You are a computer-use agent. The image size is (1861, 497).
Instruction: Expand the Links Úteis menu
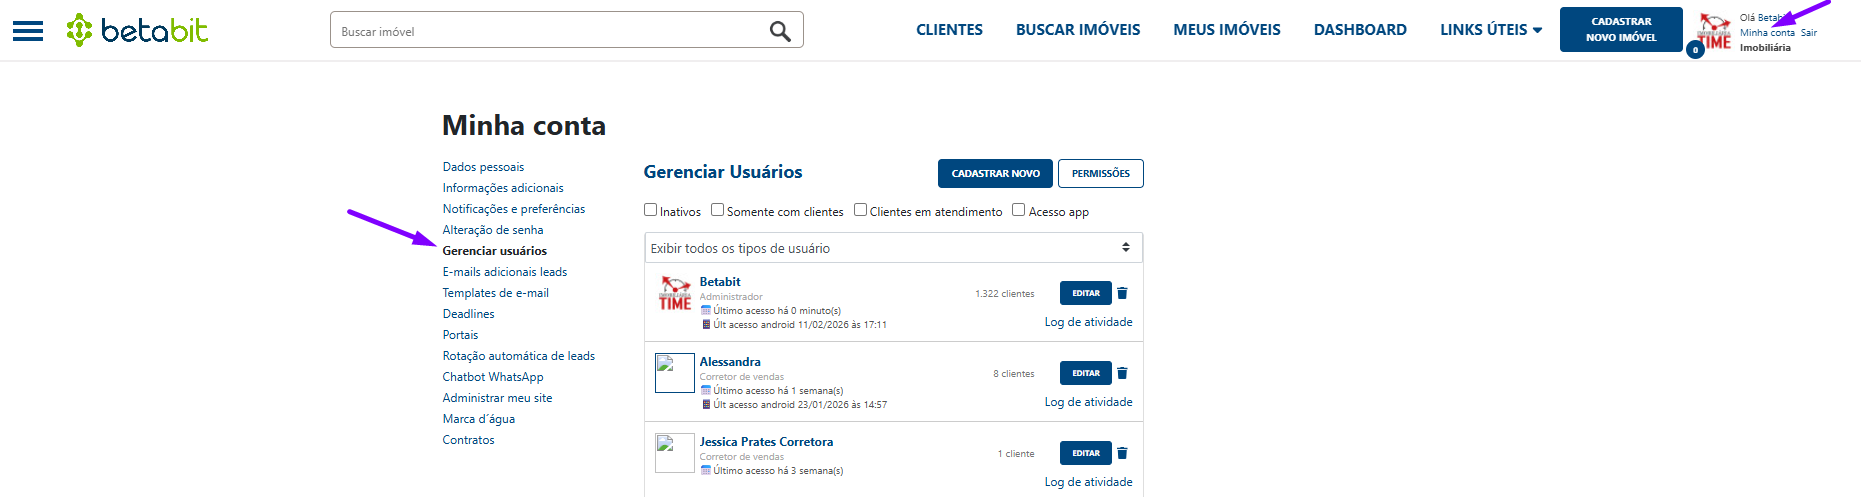pos(1490,30)
